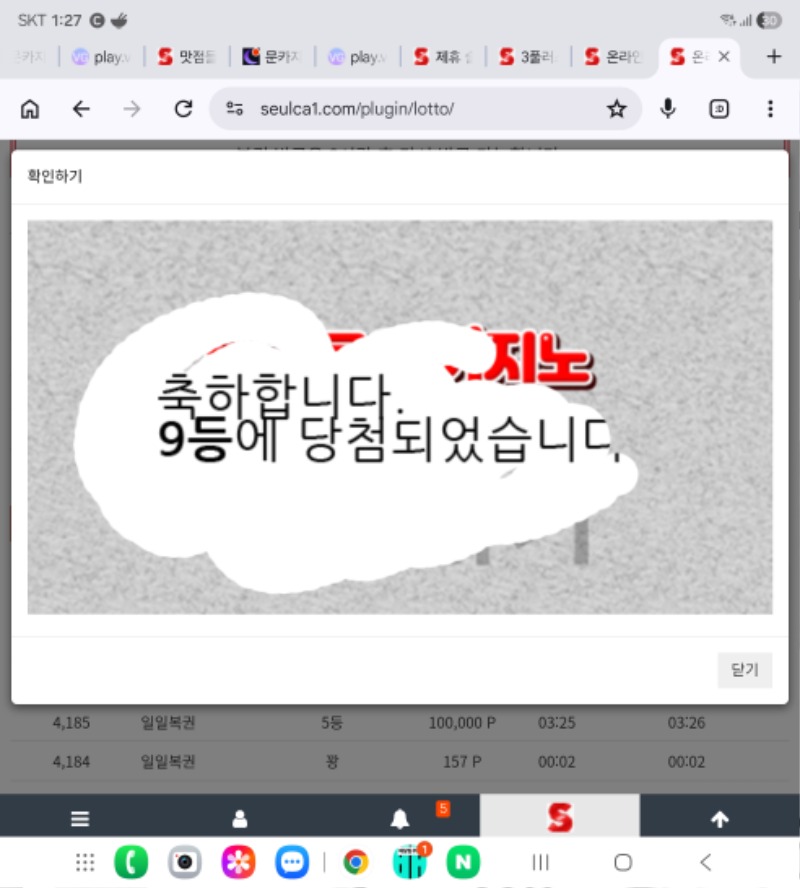800x888 pixels.
Task: Open the hamburger menu in the bottom bar
Action: 80,819
